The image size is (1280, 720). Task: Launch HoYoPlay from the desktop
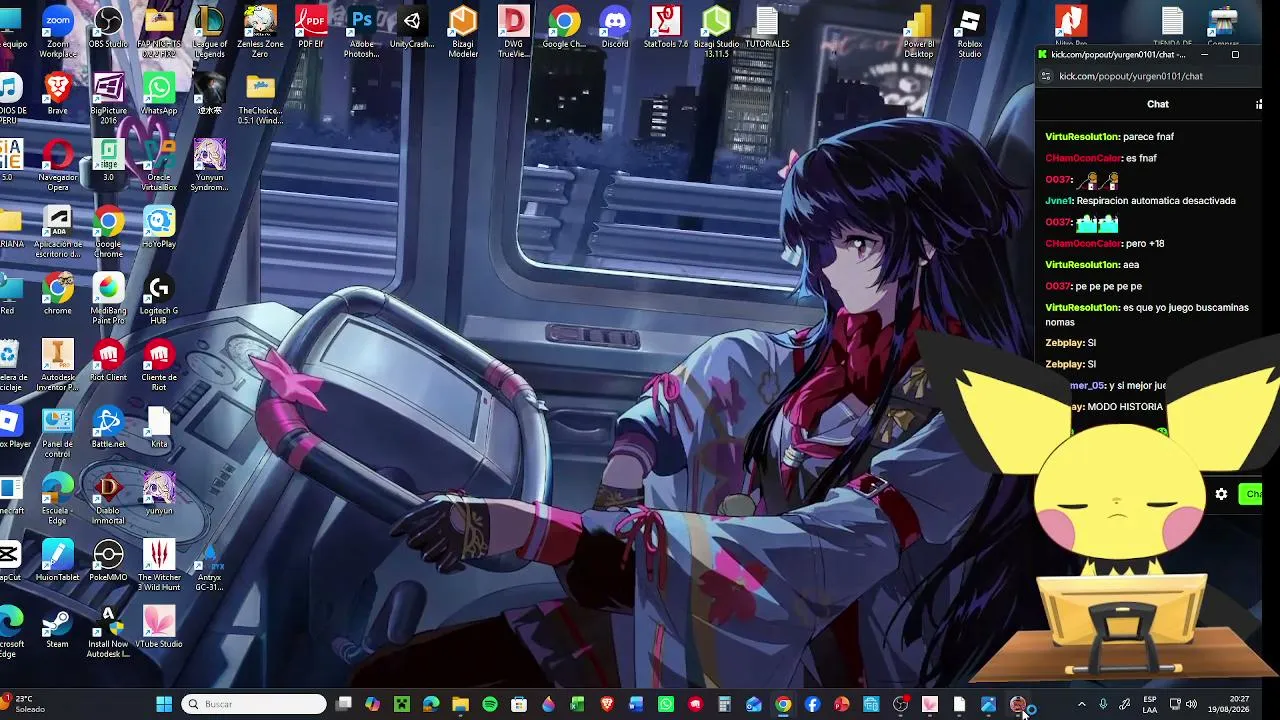(x=159, y=228)
